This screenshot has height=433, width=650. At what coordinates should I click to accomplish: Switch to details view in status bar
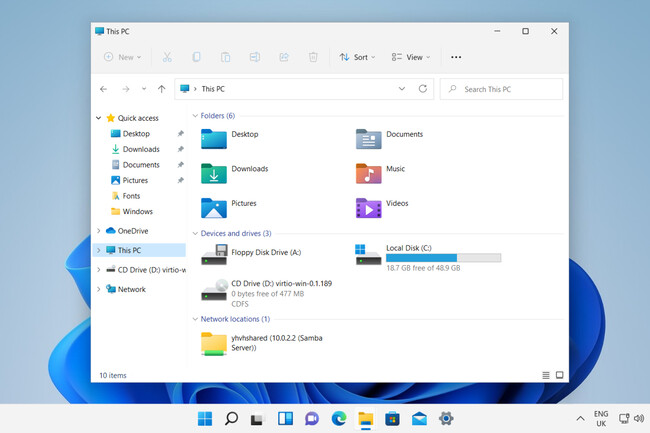tap(546, 375)
